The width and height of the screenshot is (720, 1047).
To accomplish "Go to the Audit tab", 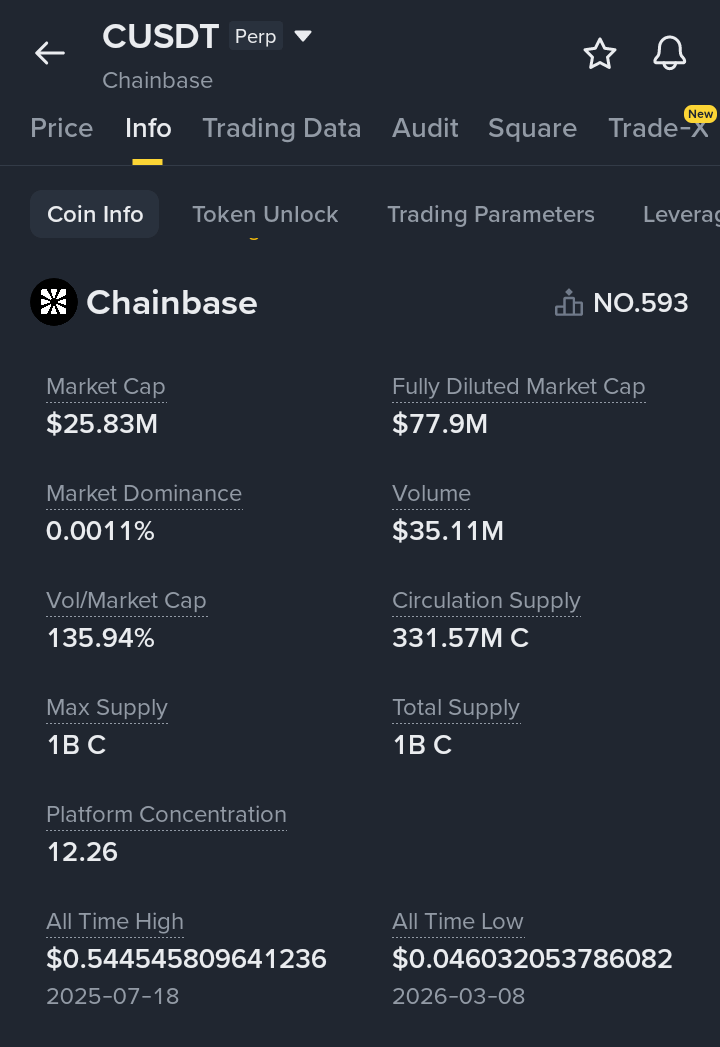I will click(425, 128).
